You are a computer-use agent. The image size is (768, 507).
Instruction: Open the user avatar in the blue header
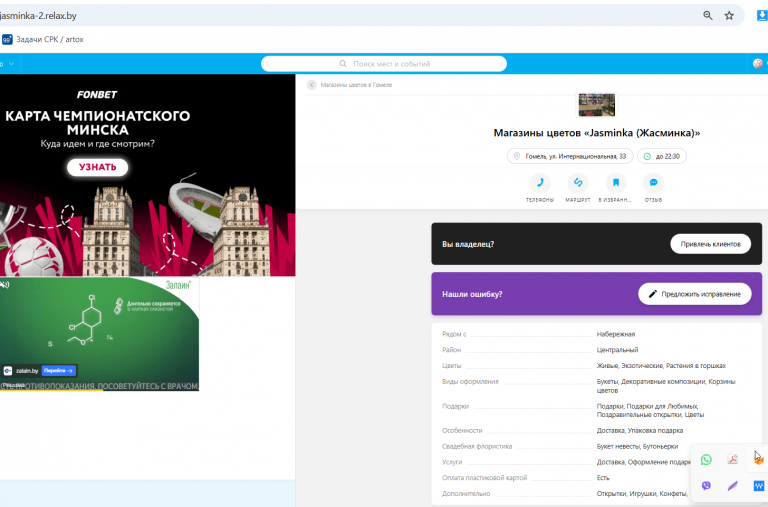(758, 64)
